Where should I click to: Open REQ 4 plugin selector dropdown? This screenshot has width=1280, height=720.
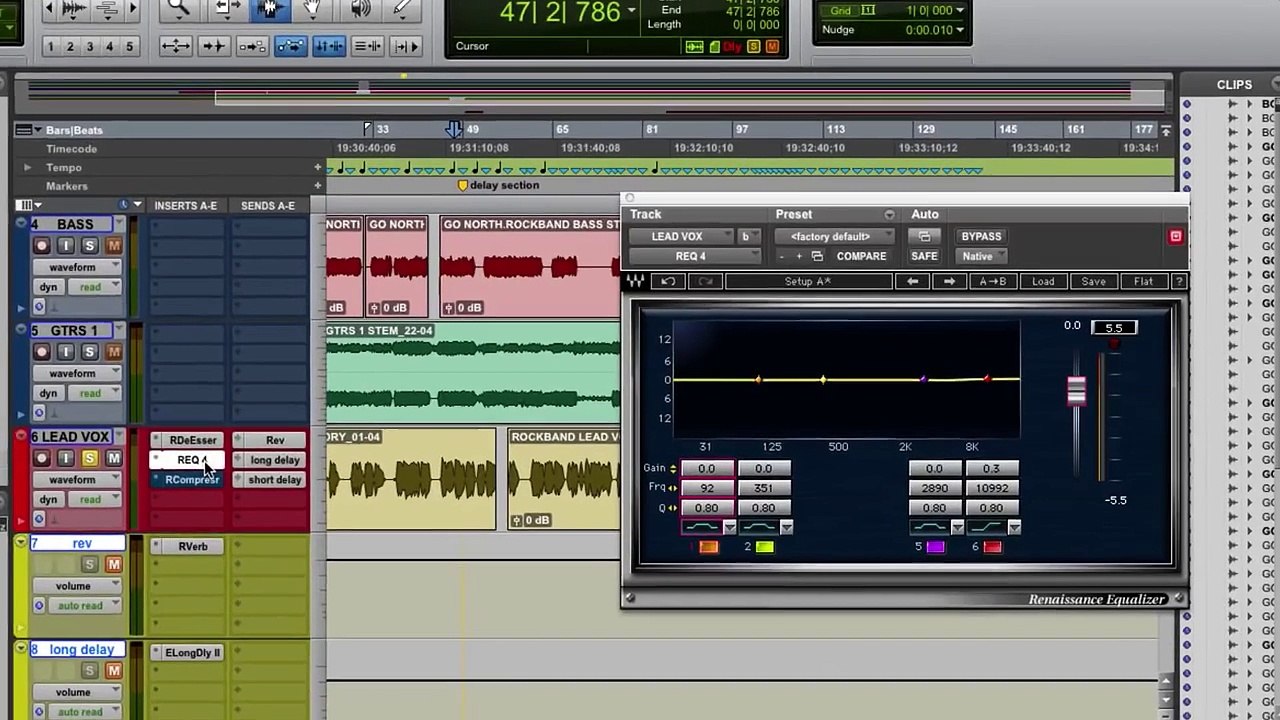click(x=694, y=257)
